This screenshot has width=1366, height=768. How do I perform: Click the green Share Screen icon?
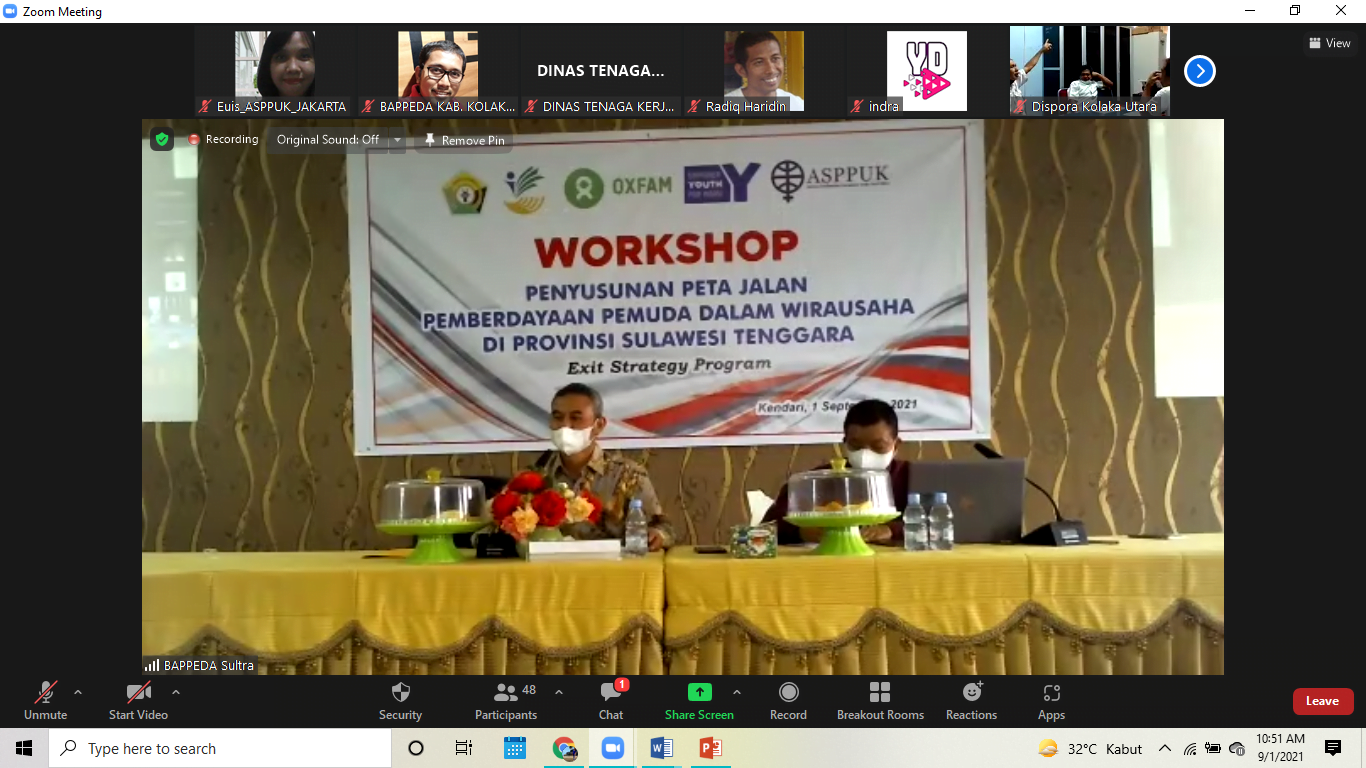pos(699,692)
